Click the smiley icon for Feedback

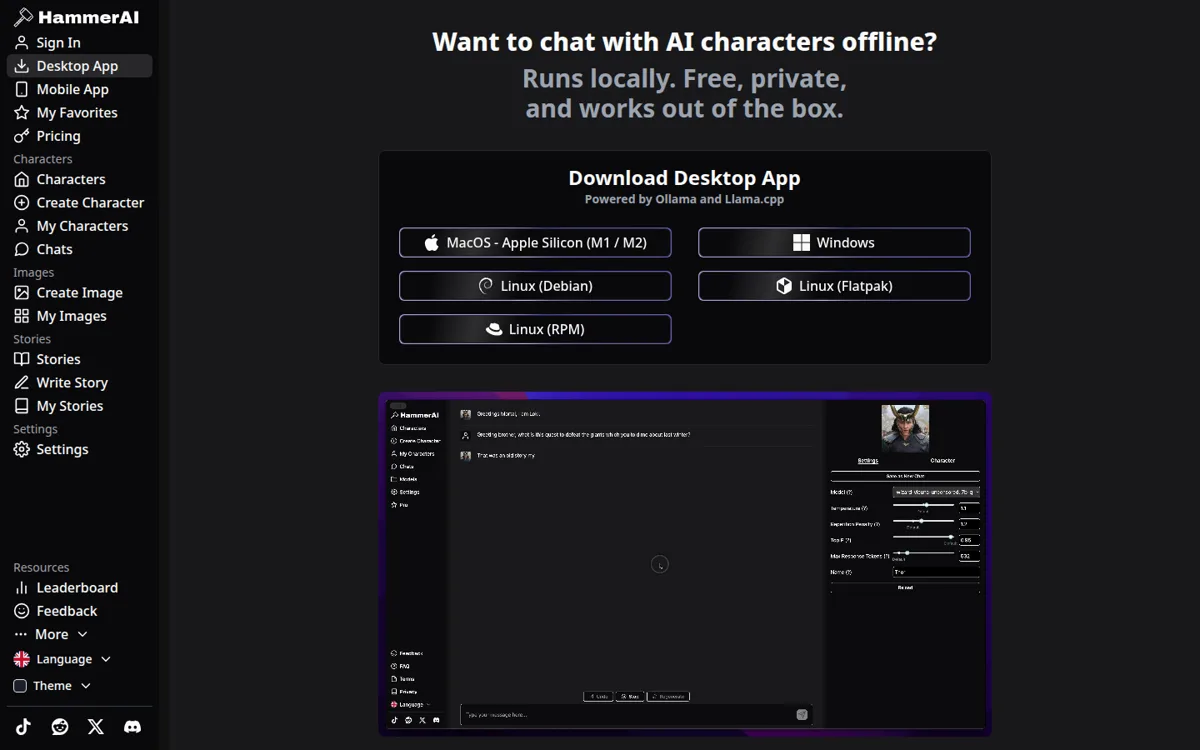[22, 611]
